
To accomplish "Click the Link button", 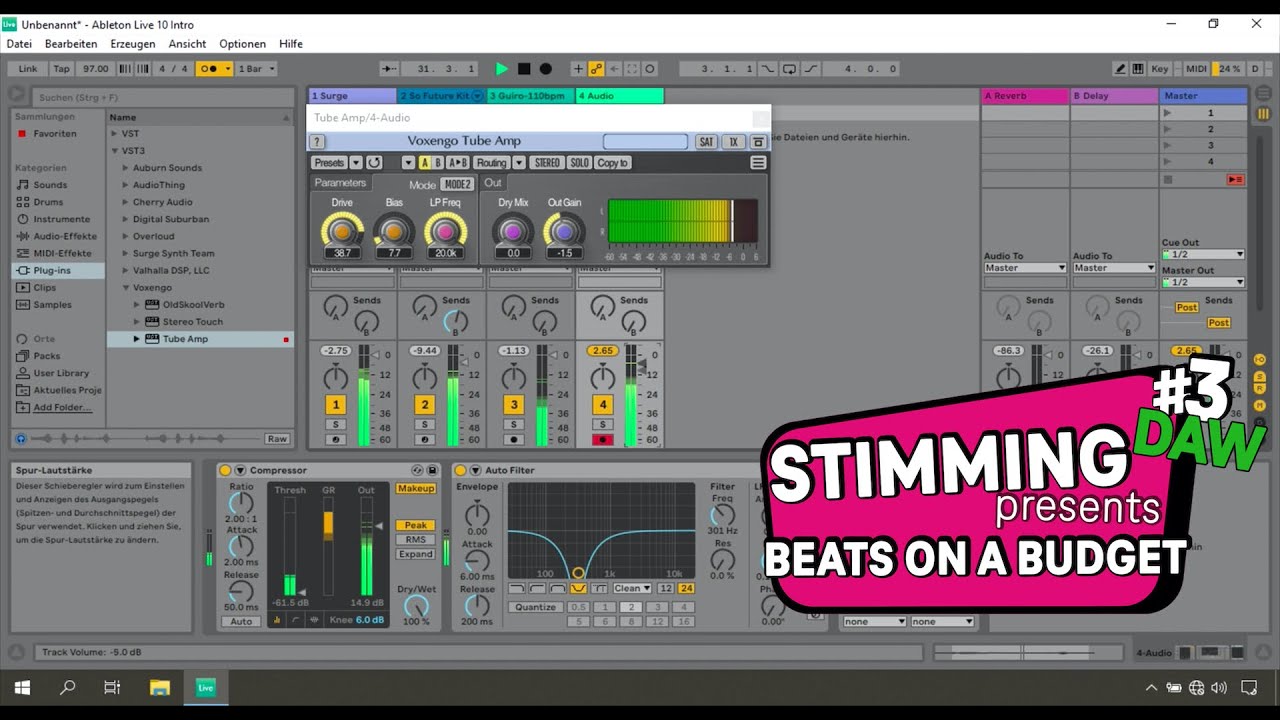I will [28, 69].
